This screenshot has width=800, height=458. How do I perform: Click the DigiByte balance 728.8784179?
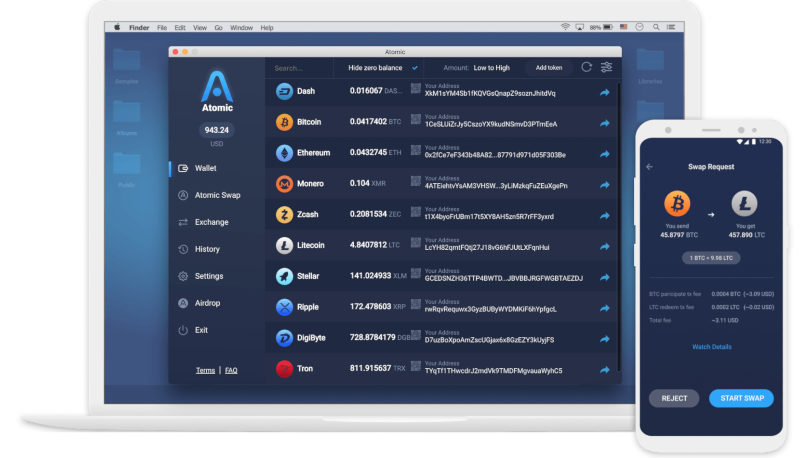coord(372,338)
